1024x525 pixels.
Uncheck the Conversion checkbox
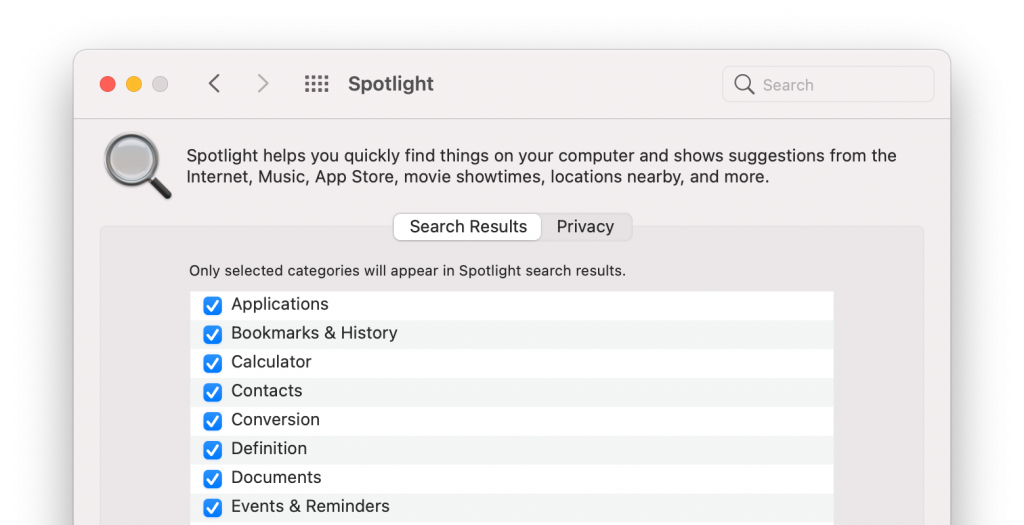[x=212, y=421]
